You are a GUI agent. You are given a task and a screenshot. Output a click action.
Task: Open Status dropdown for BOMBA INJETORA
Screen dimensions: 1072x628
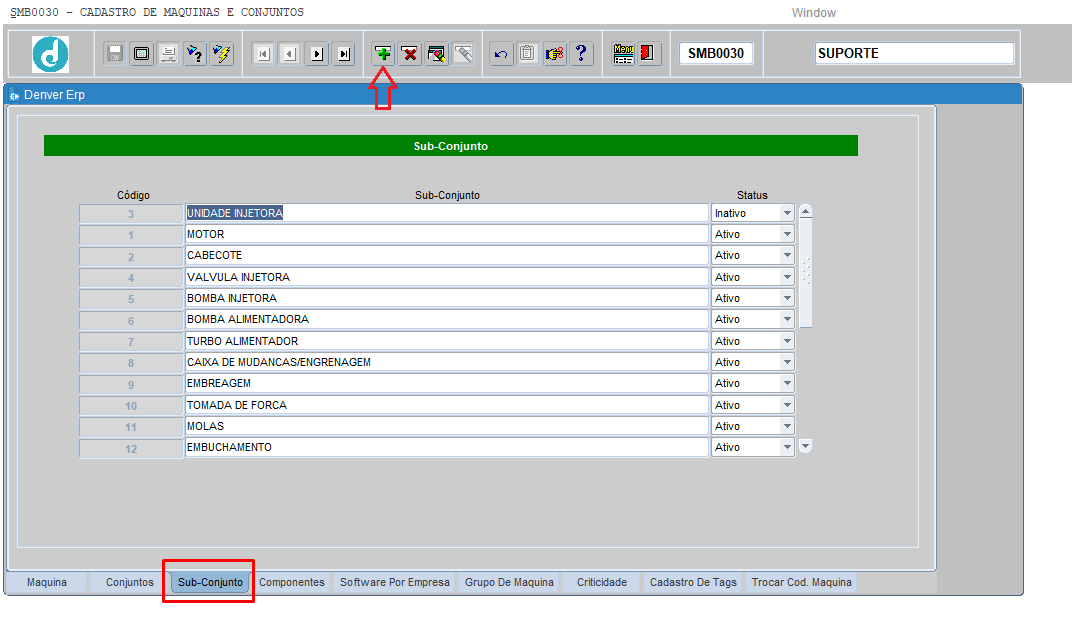[787, 298]
